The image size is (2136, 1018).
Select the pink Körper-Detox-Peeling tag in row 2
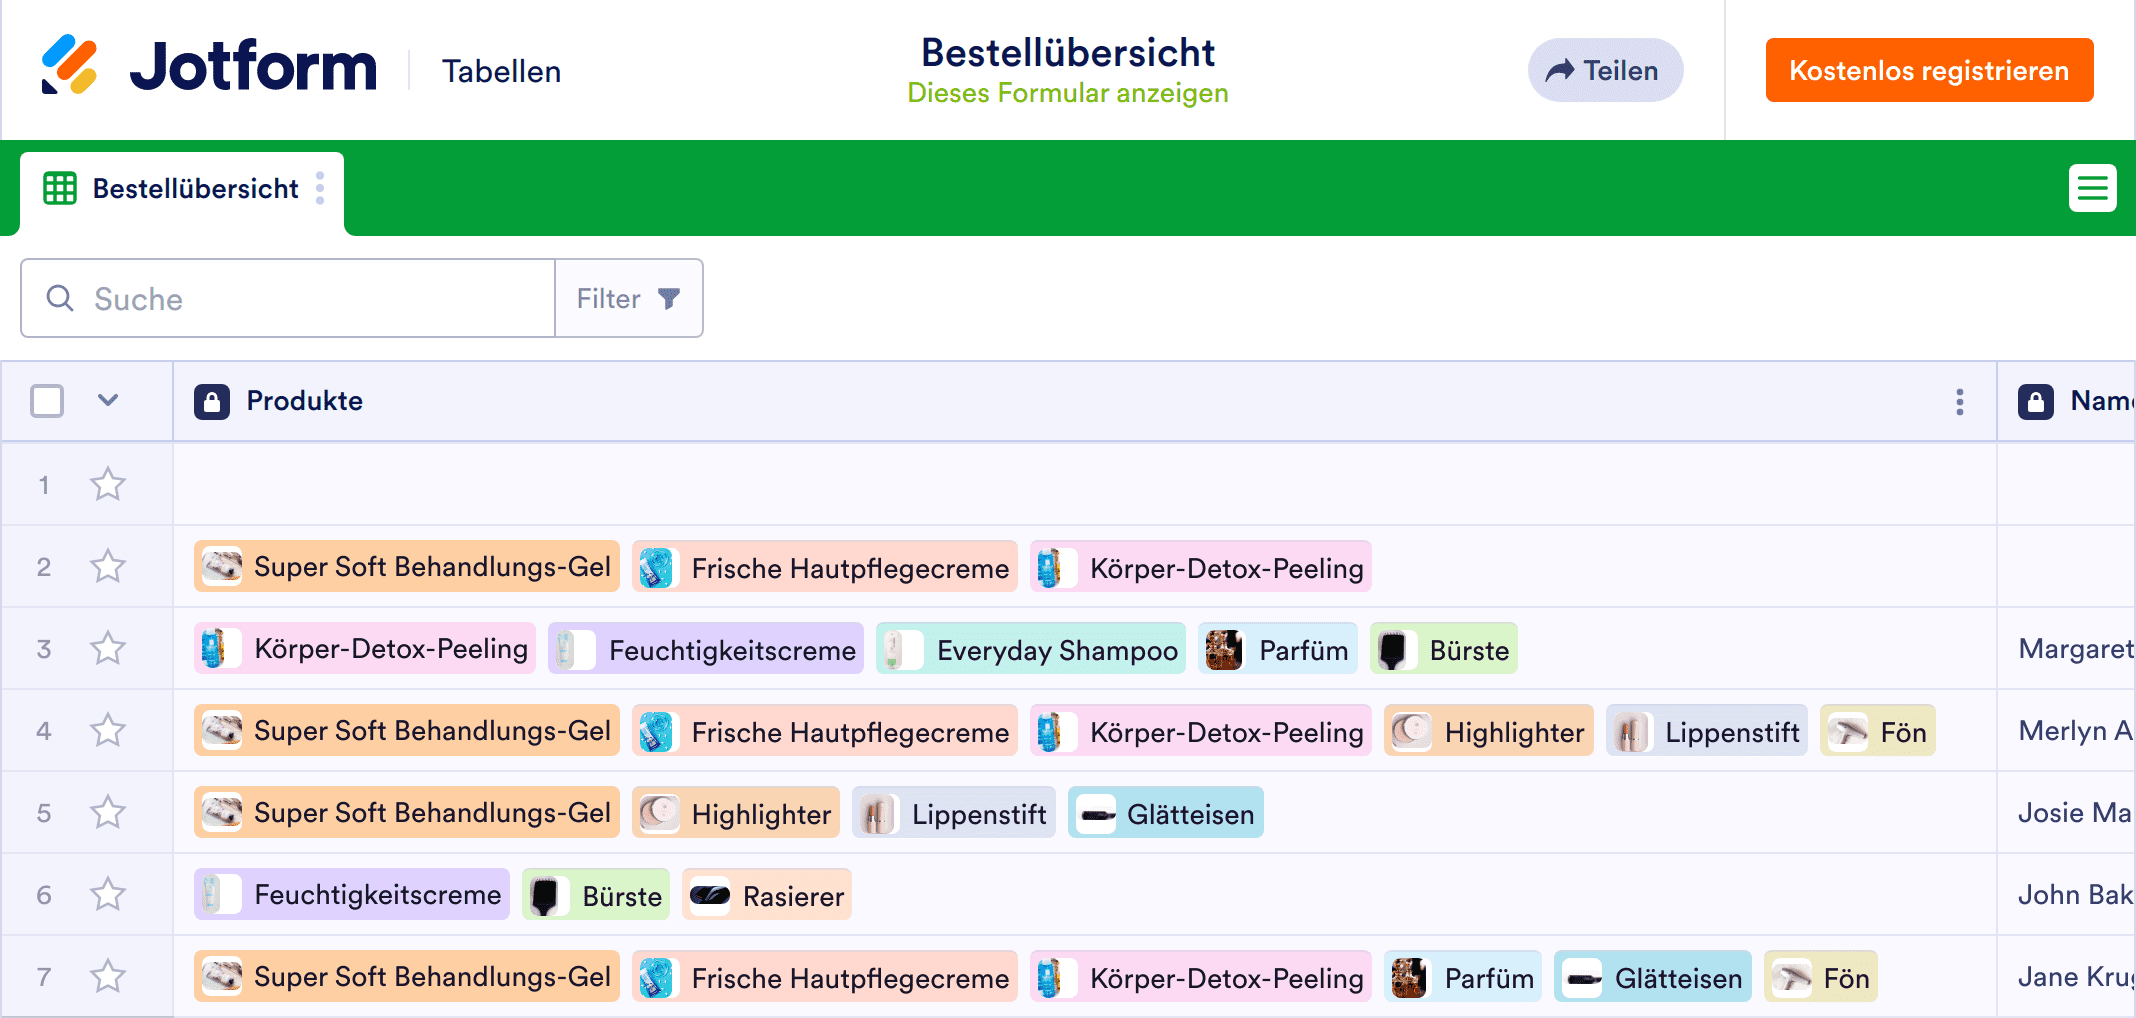tap(1200, 568)
